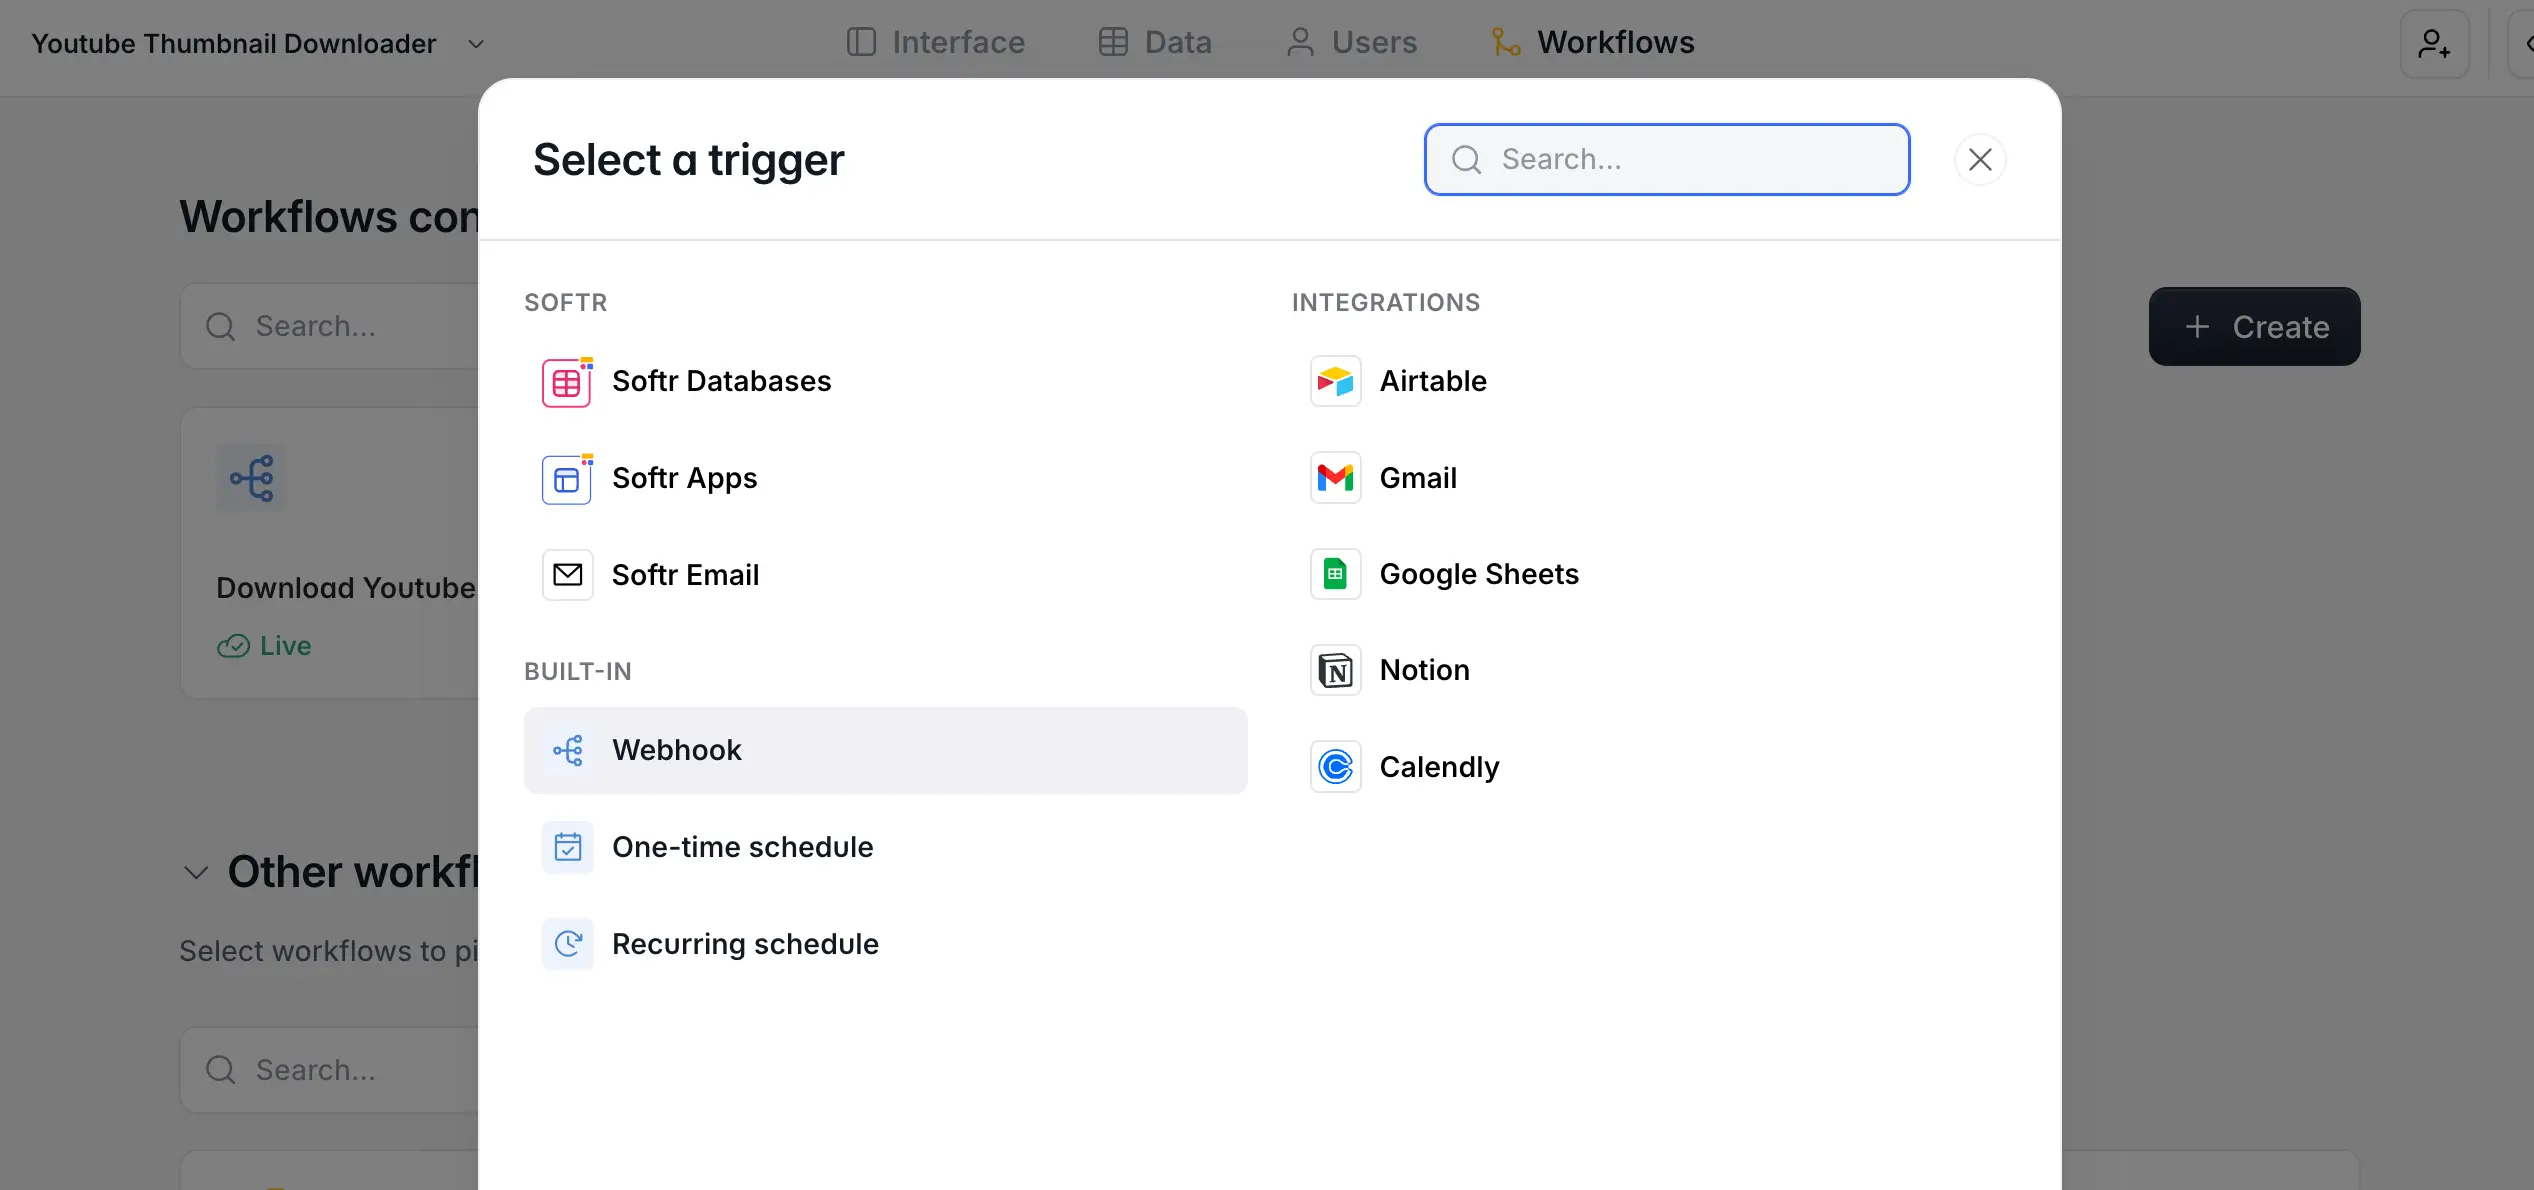Select the Calendly integration icon

1335,768
